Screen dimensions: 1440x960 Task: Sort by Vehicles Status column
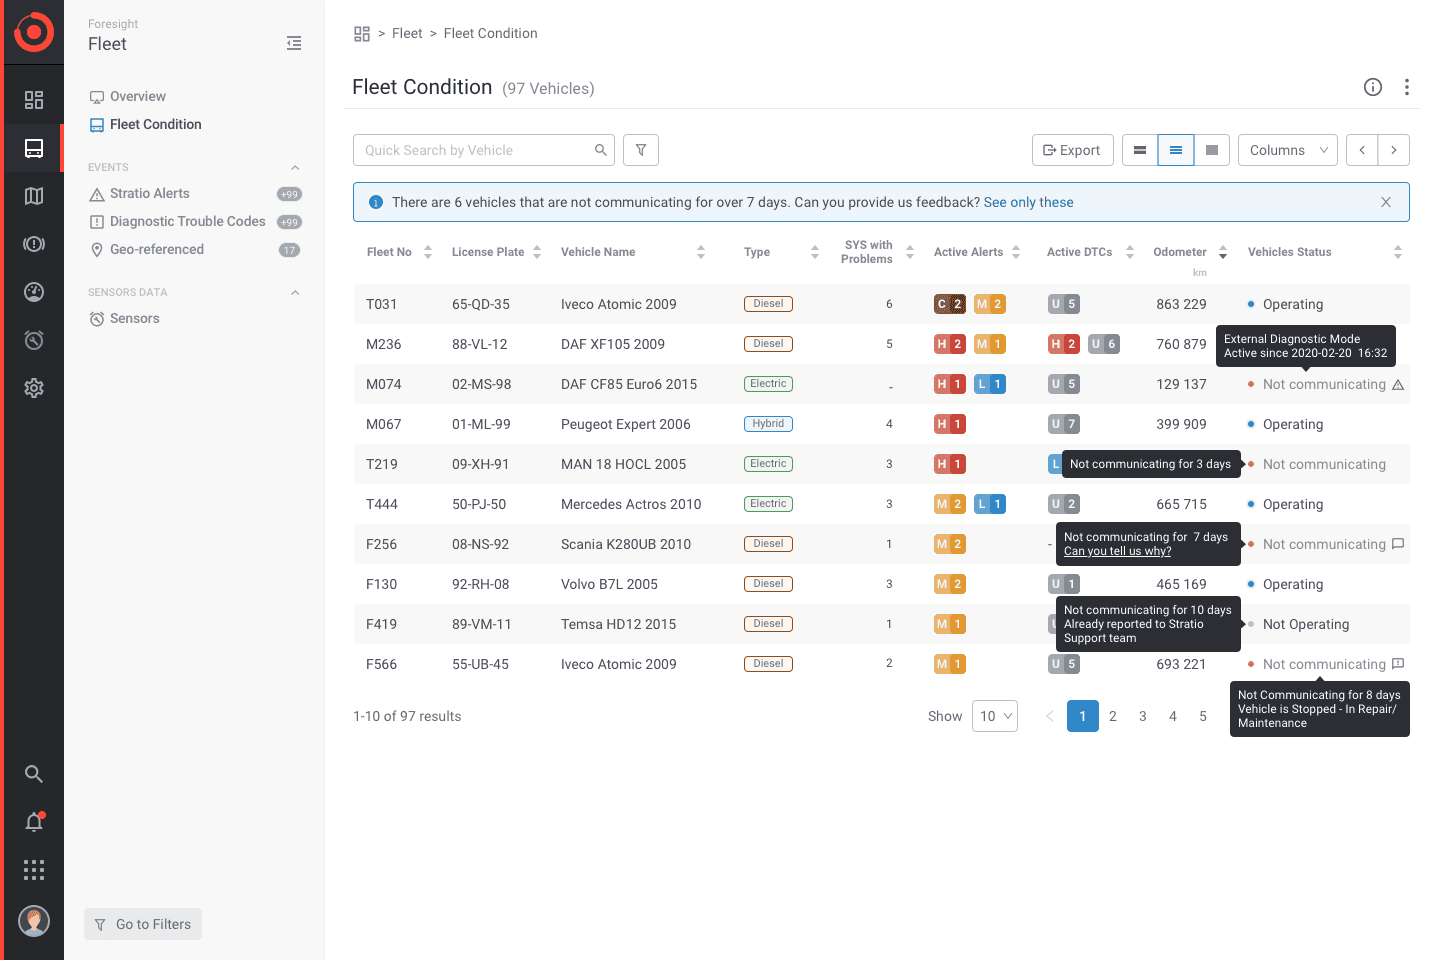(1398, 252)
